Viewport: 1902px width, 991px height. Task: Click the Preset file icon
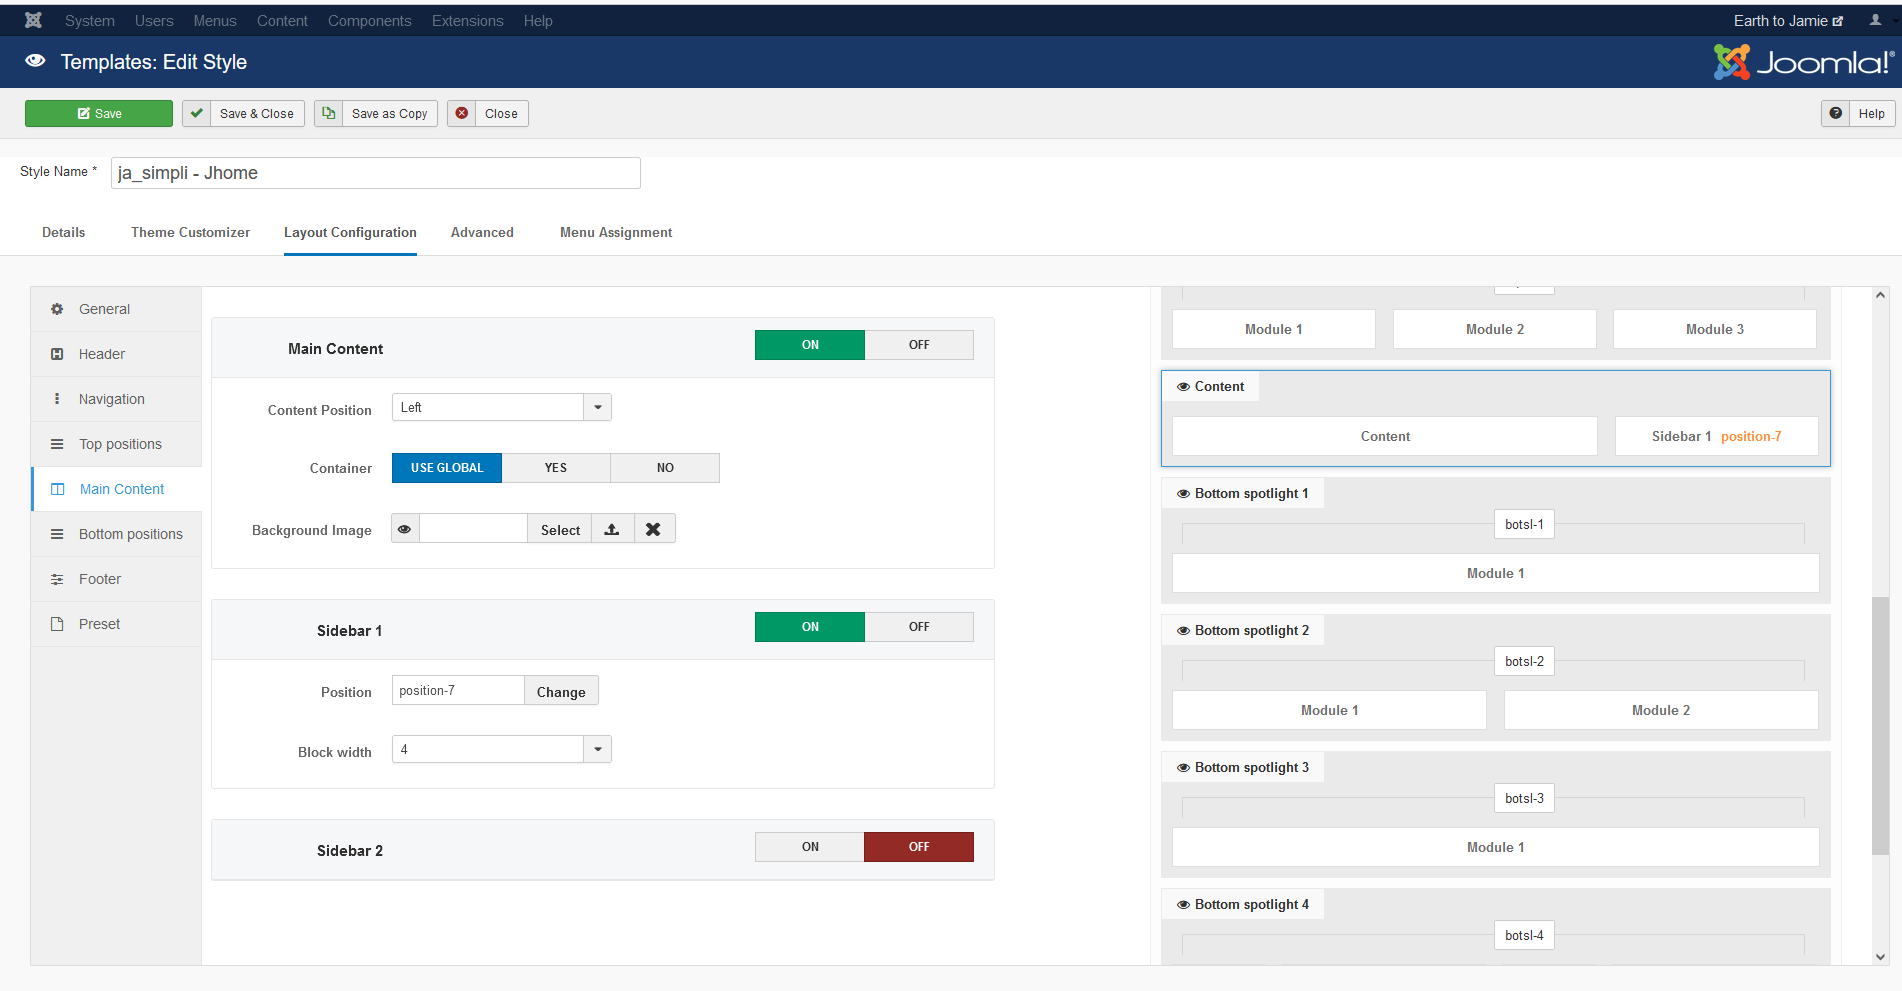point(57,624)
